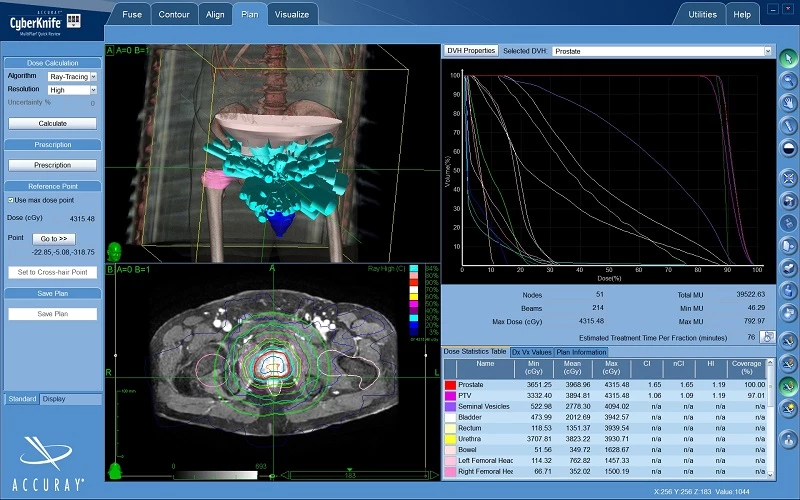Open the Plan Information tab

[x=581, y=352]
